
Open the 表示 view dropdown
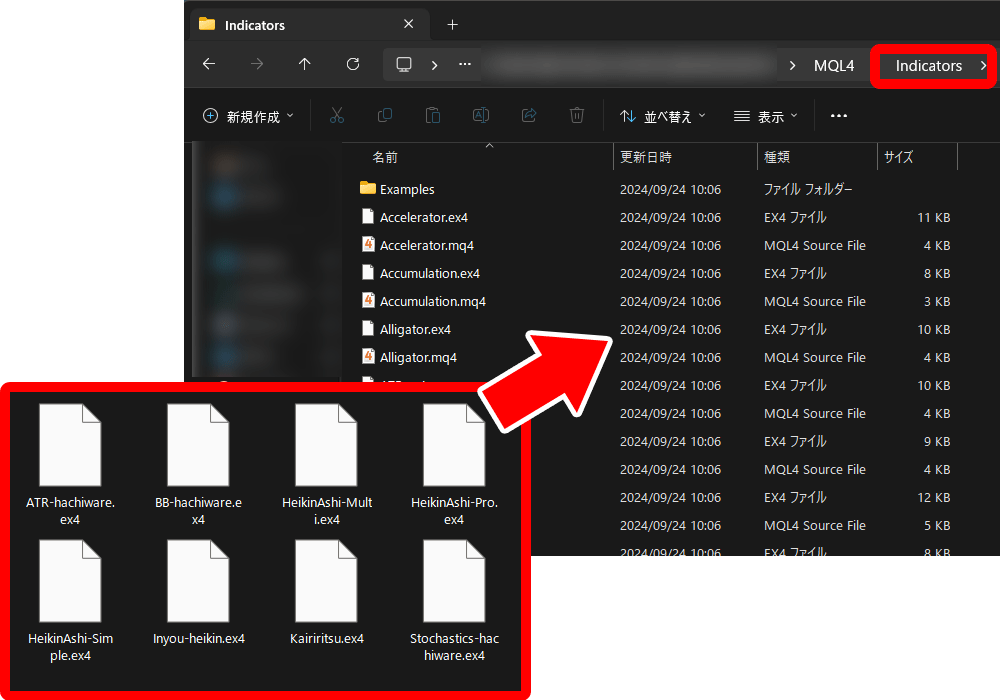click(x=766, y=116)
